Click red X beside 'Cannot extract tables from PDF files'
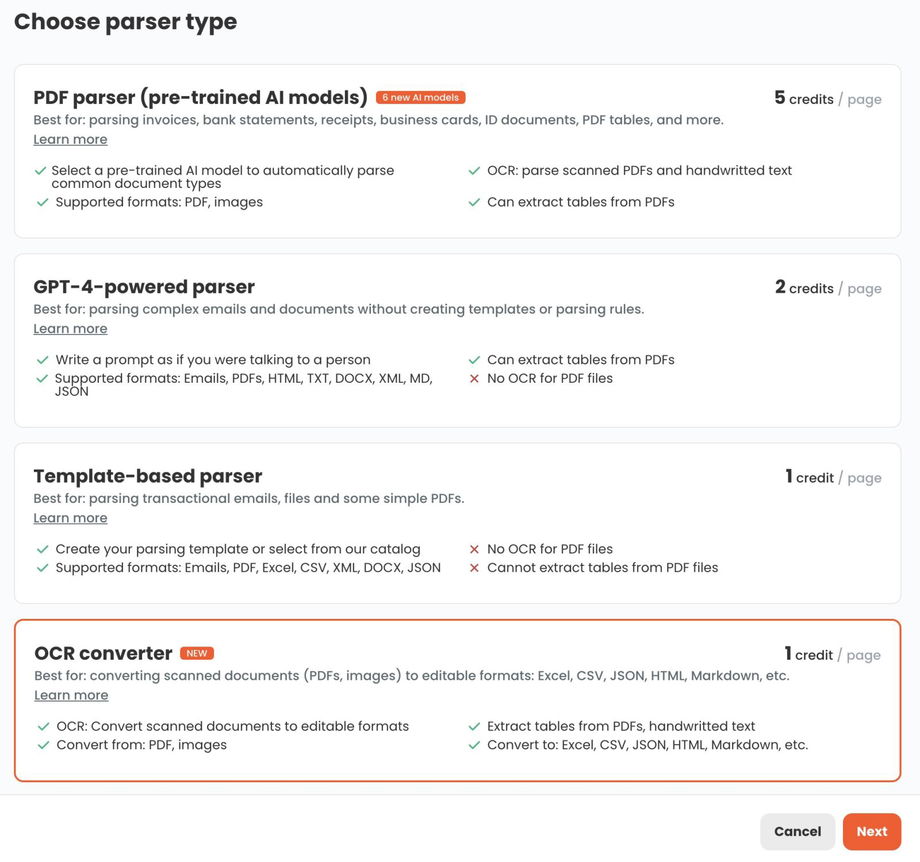 click(x=474, y=568)
